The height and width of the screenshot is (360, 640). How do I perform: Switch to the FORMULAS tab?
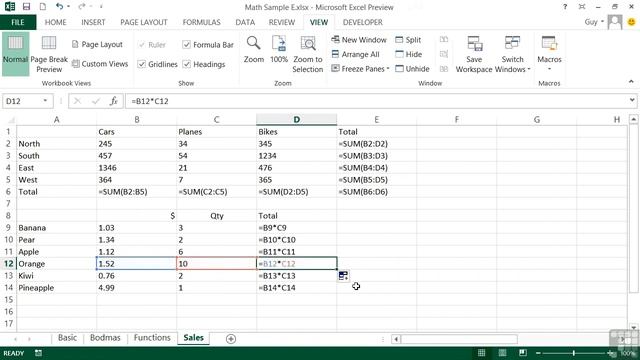click(x=201, y=22)
